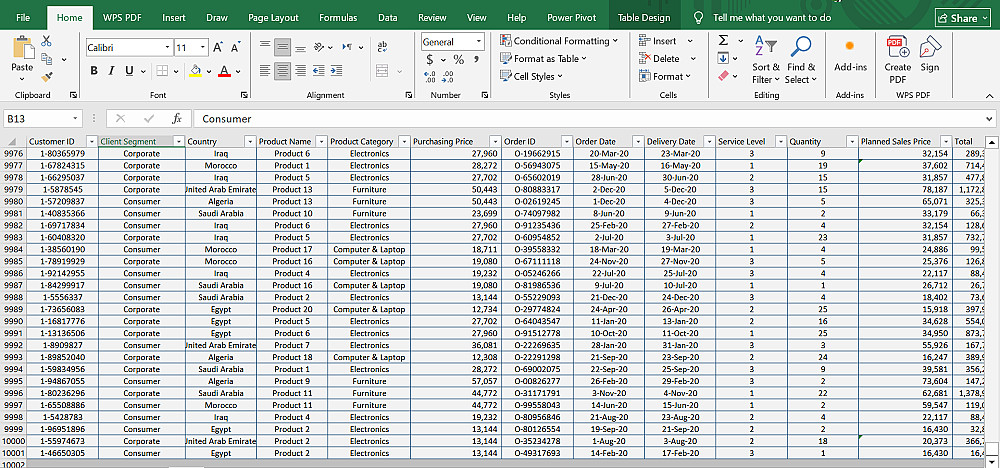Click Format as Table button

543,59
